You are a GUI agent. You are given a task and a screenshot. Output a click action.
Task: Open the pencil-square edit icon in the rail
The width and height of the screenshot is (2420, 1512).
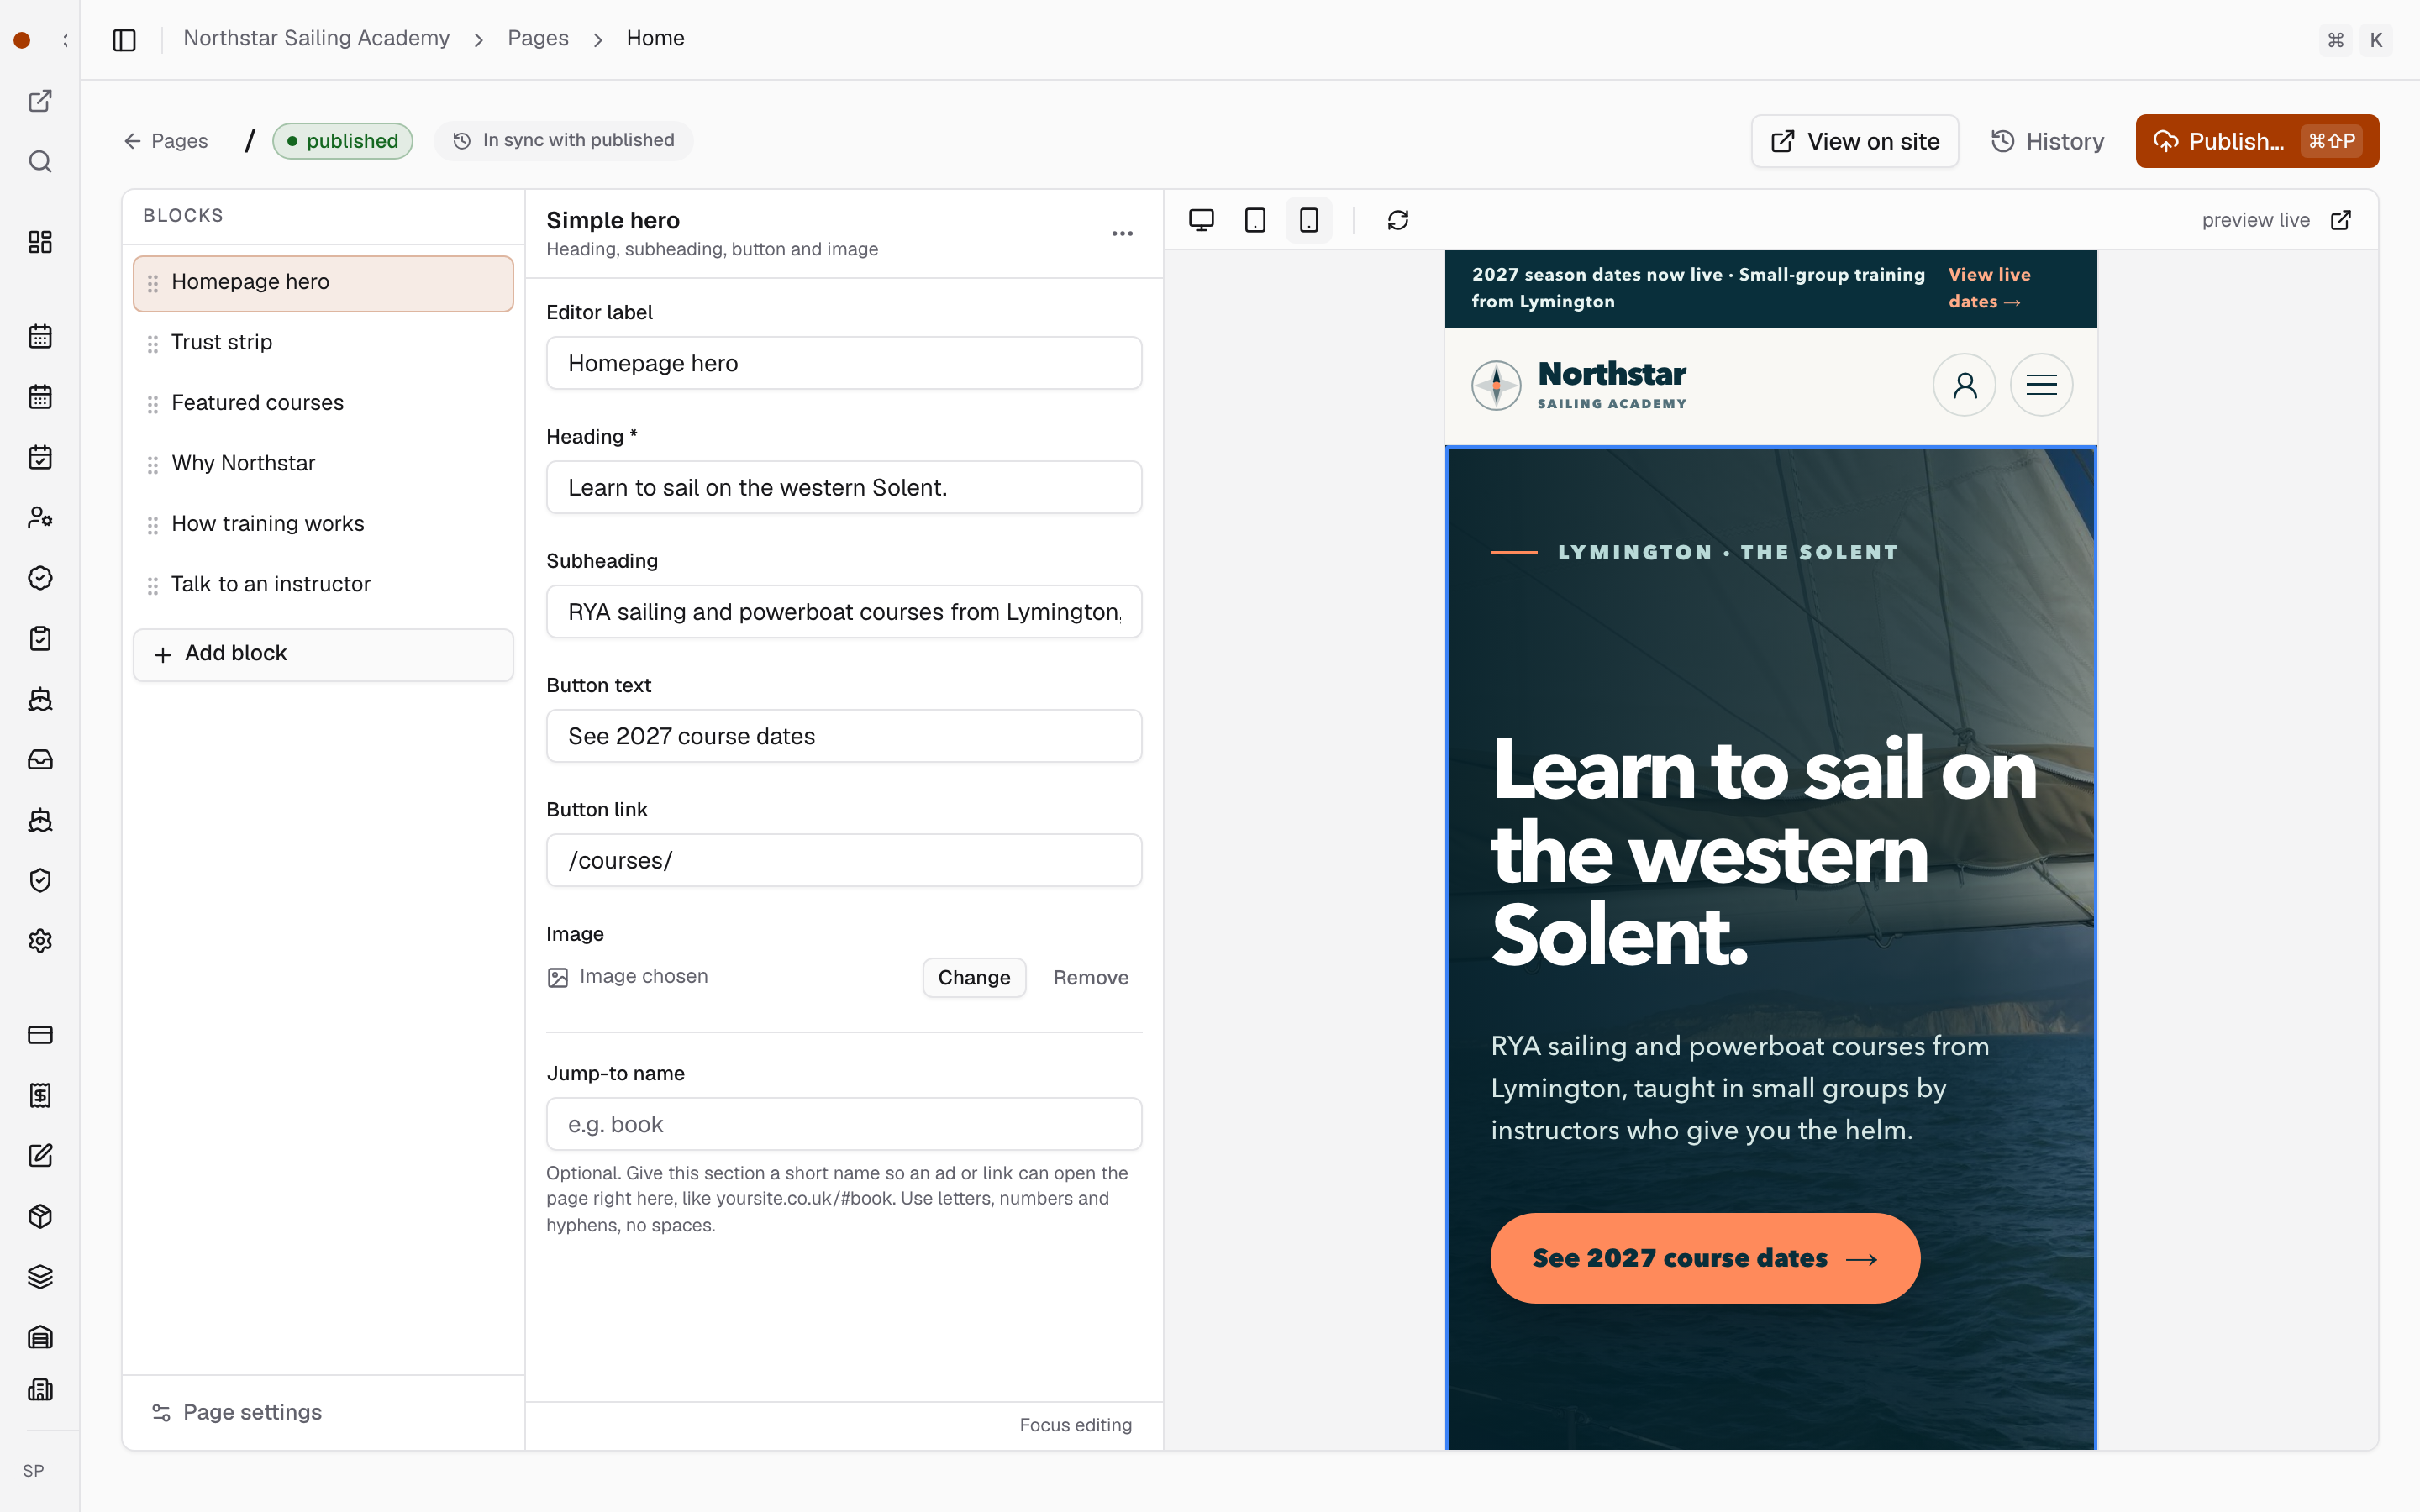[40, 1156]
